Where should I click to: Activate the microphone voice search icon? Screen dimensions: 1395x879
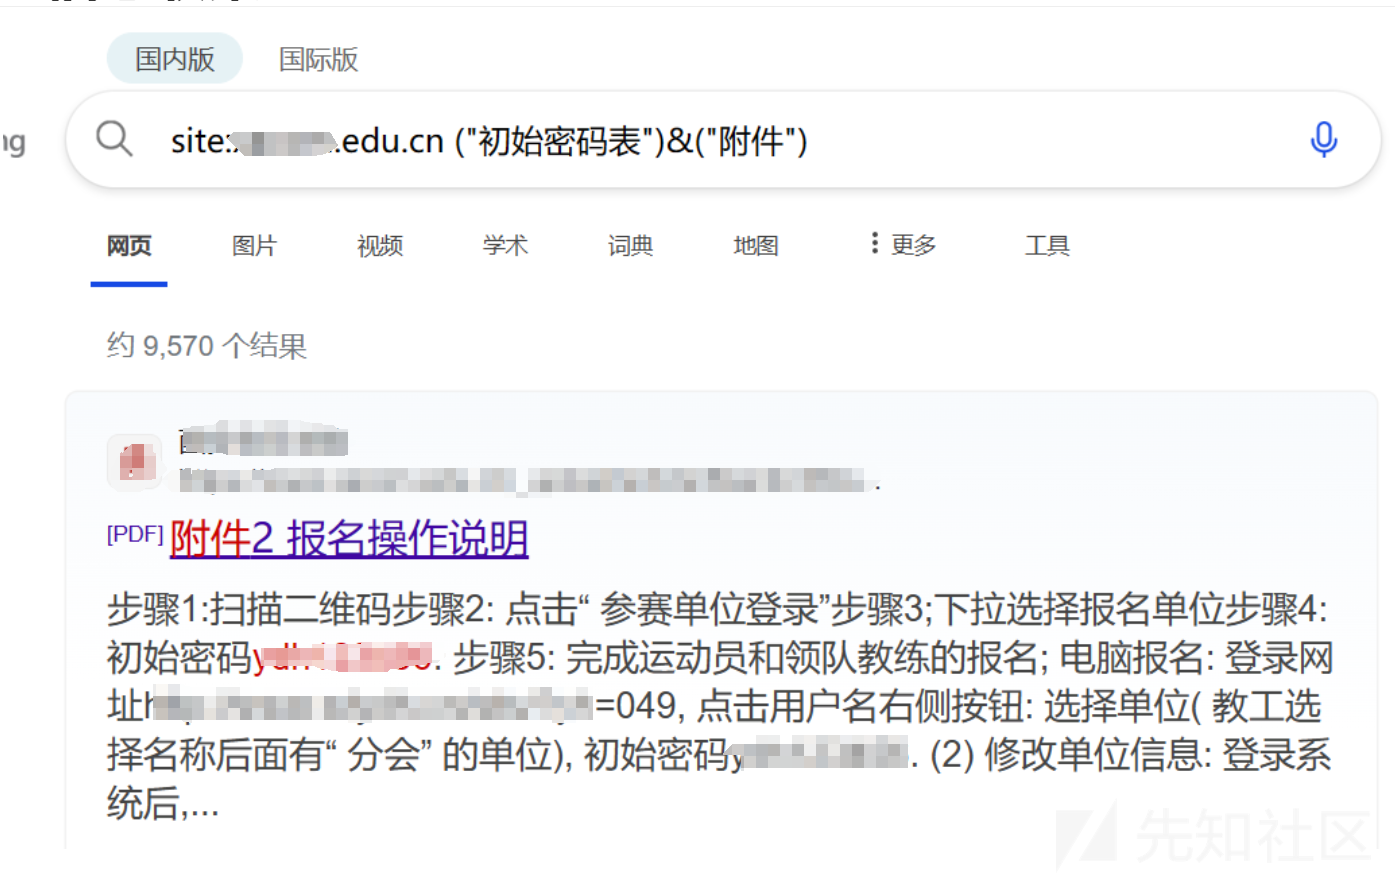pyautogui.click(x=1323, y=140)
